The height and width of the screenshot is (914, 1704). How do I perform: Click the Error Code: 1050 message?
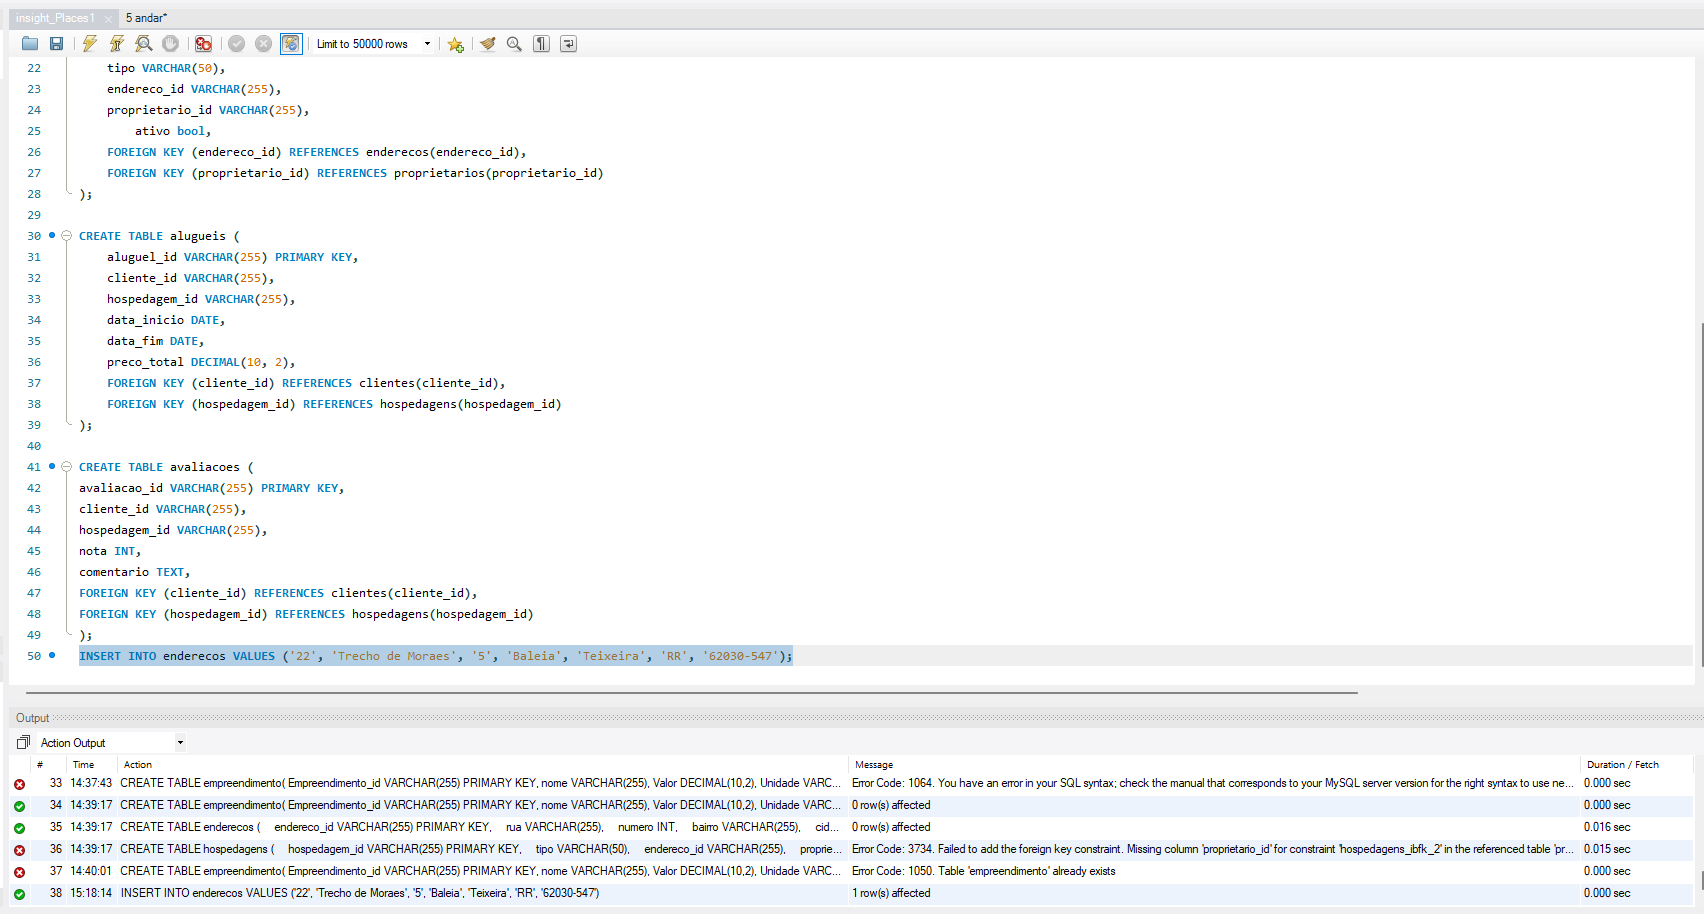(x=983, y=871)
